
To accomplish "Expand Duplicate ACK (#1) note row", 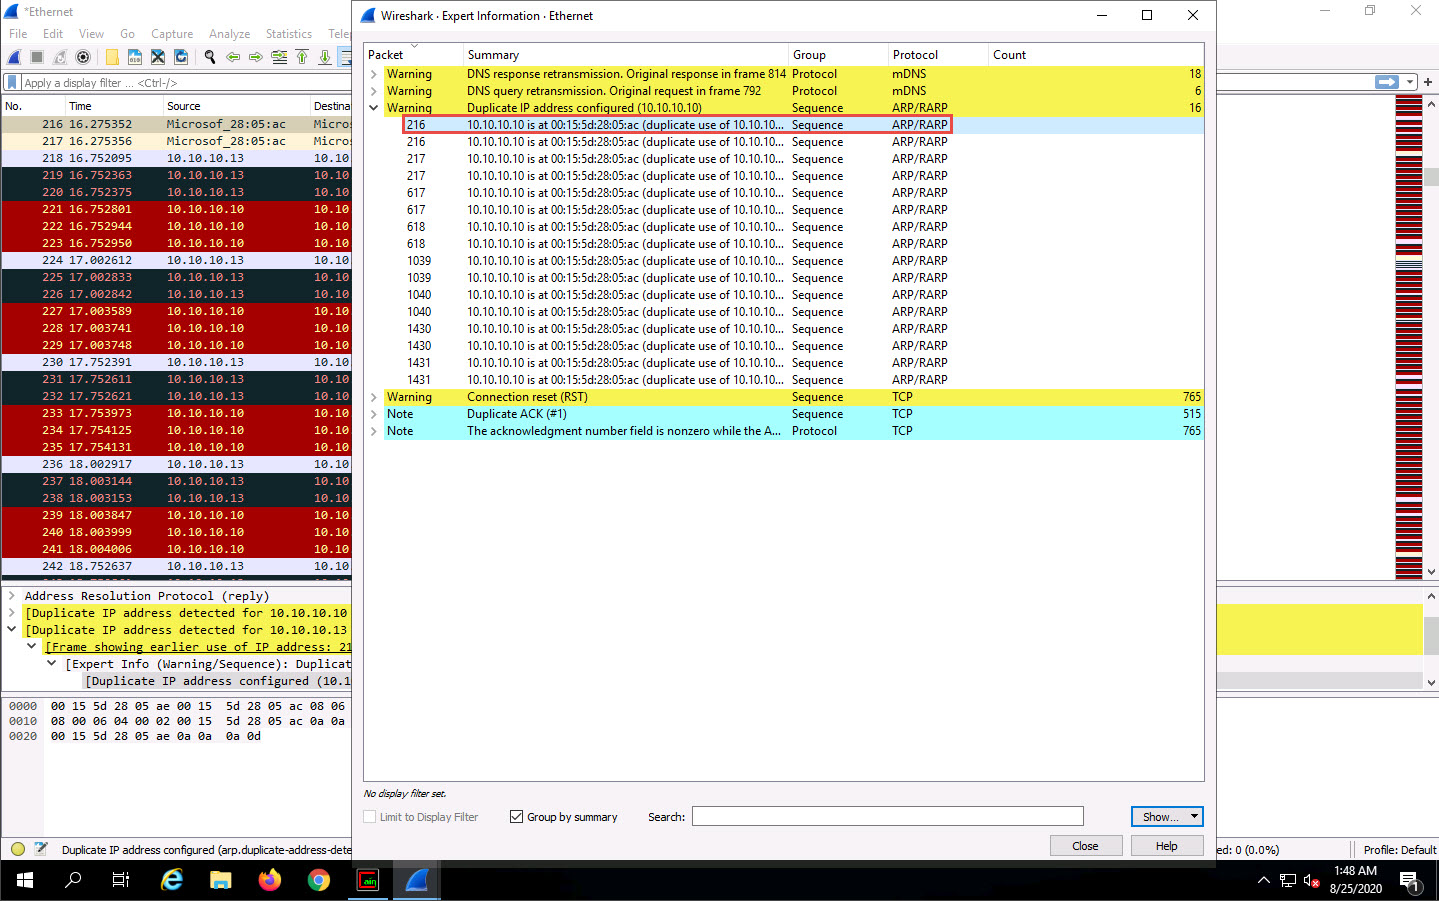I will tap(374, 414).
